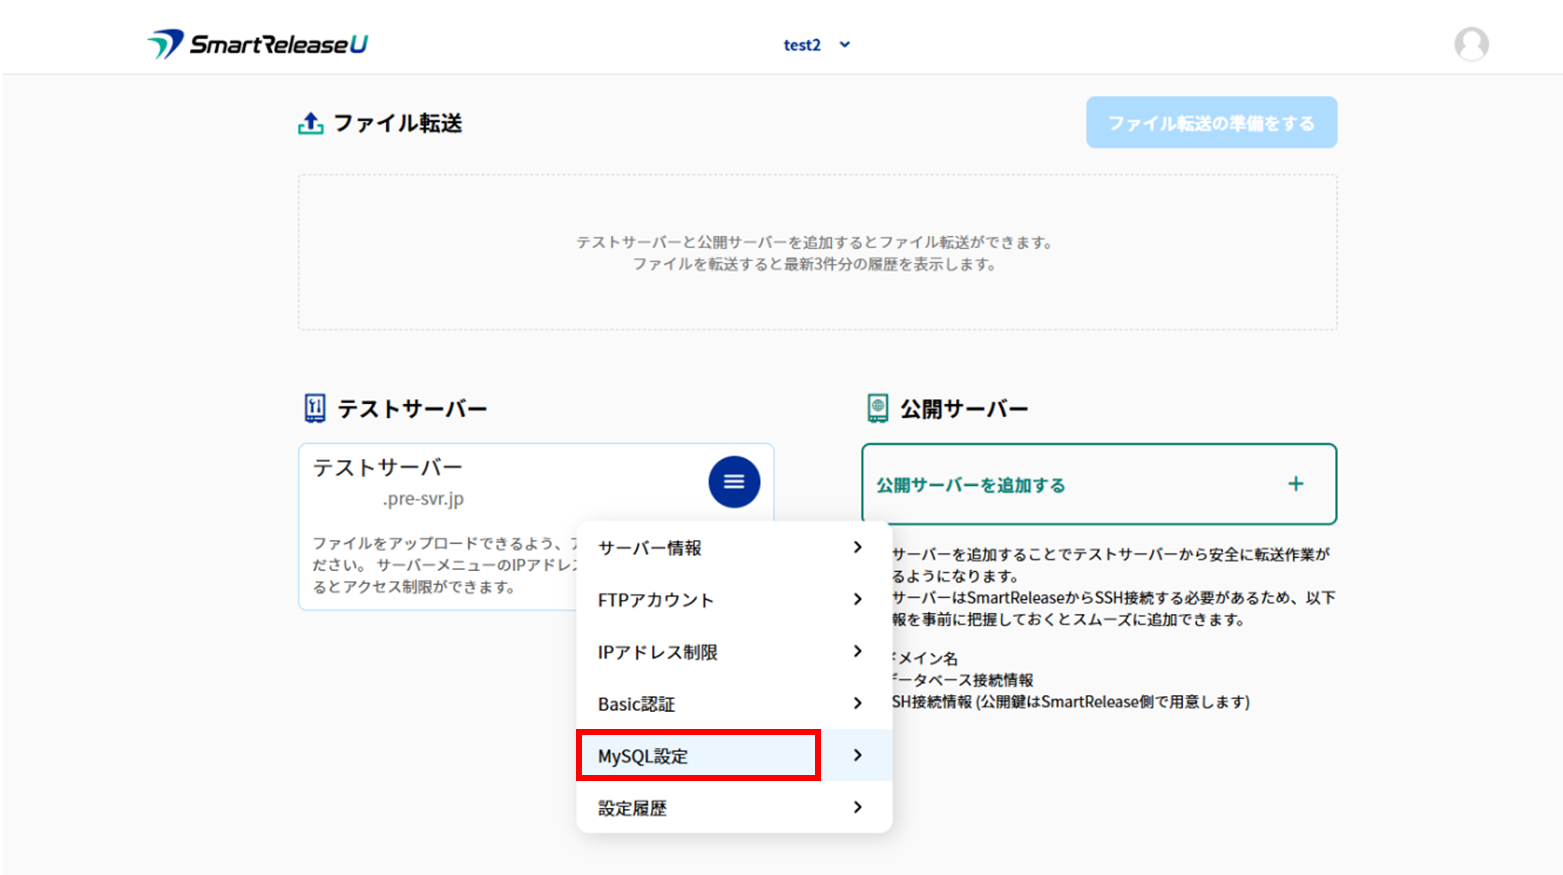Click the test server heading icon
1563x875 pixels.
pos(315,408)
